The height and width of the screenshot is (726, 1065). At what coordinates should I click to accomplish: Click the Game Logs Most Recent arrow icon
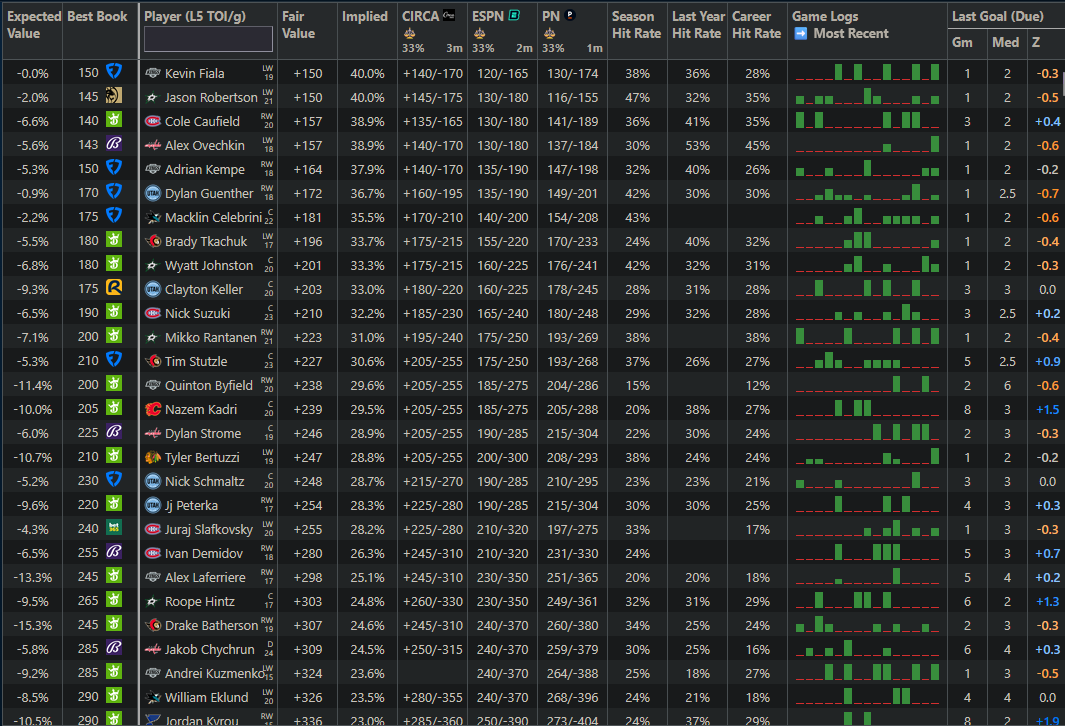(x=801, y=33)
